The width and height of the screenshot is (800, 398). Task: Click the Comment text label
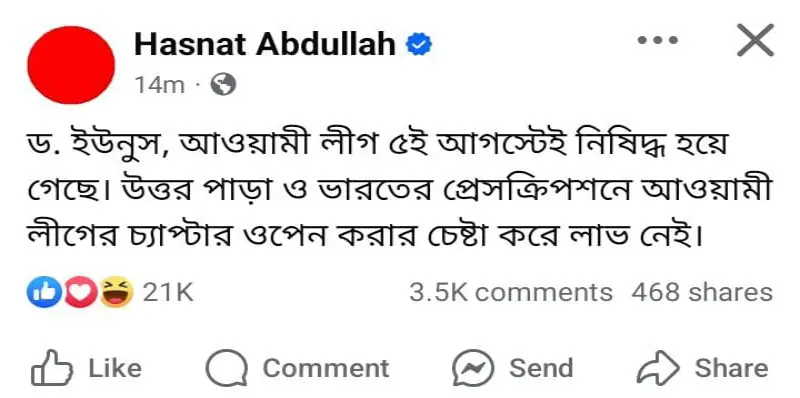click(326, 368)
